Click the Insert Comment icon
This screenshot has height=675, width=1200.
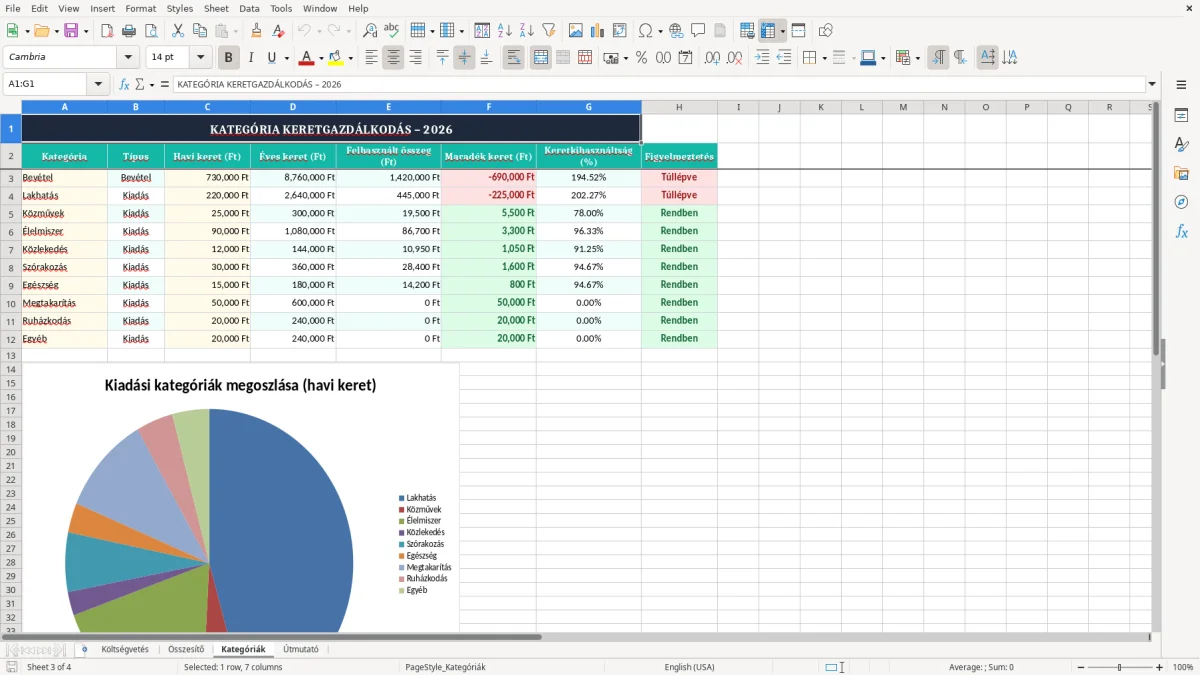(698, 31)
